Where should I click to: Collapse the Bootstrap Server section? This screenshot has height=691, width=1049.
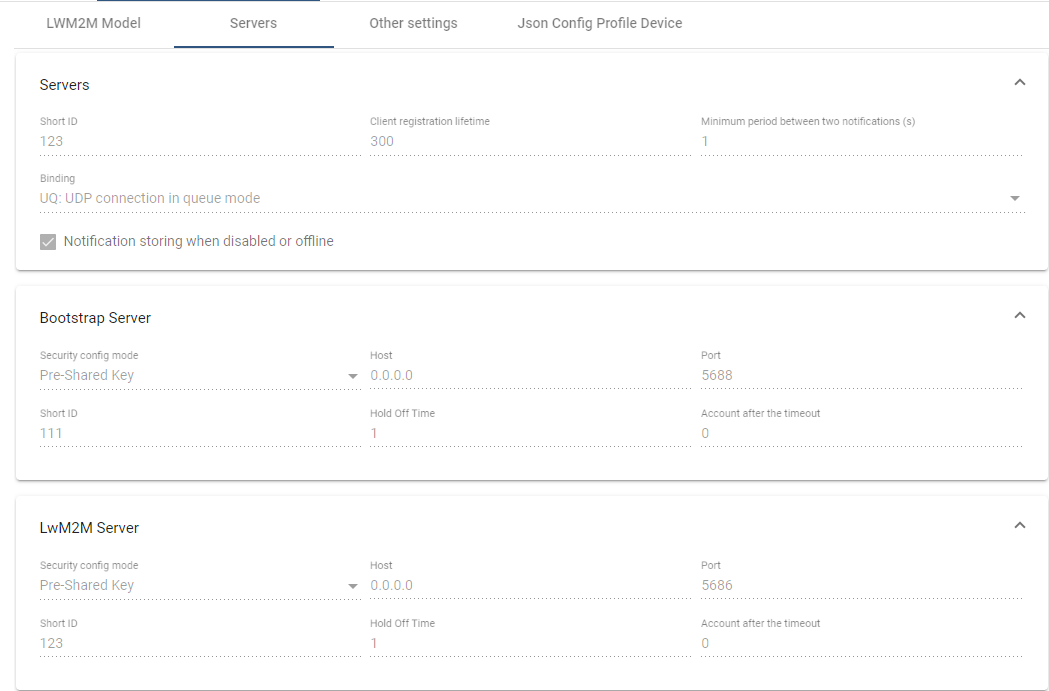coord(1019,315)
